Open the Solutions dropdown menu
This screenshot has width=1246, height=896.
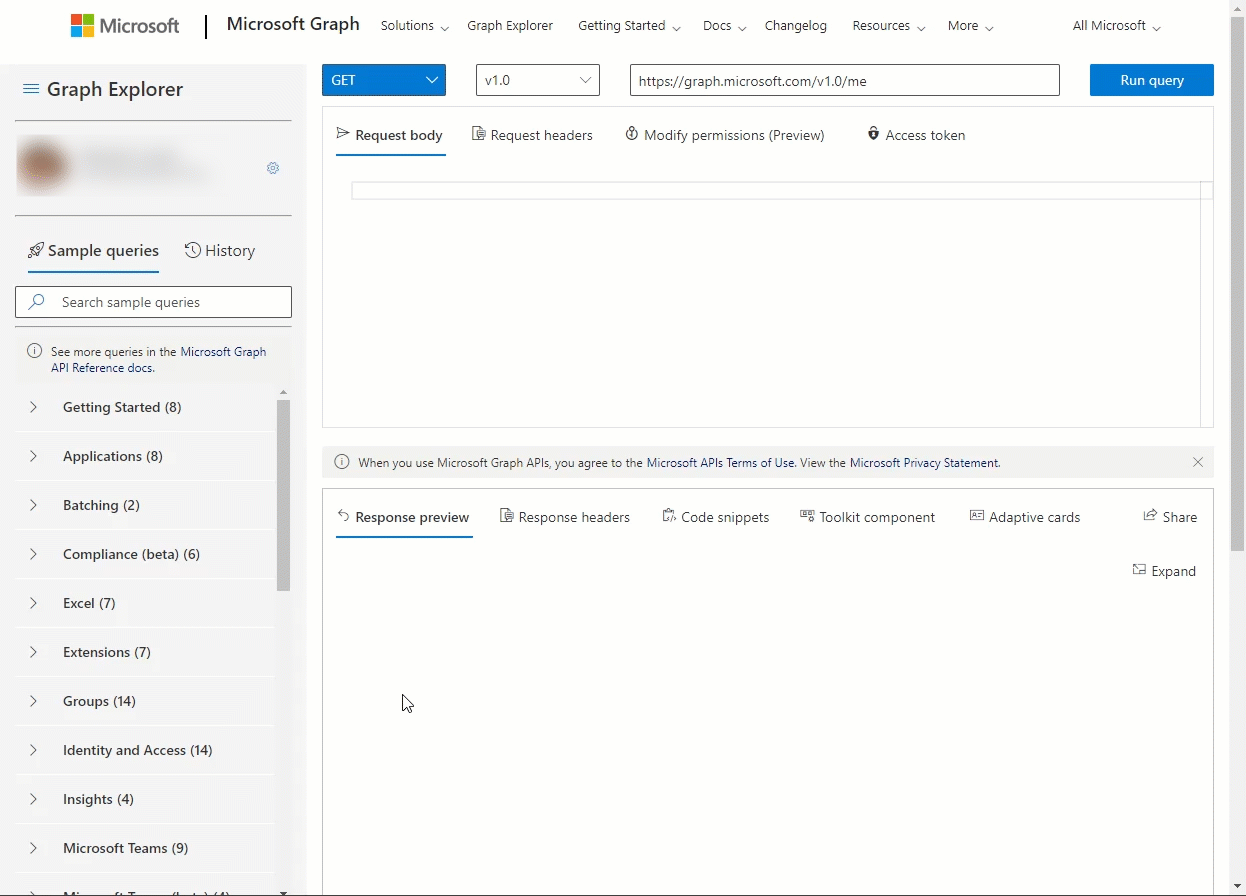(x=415, y=26)
